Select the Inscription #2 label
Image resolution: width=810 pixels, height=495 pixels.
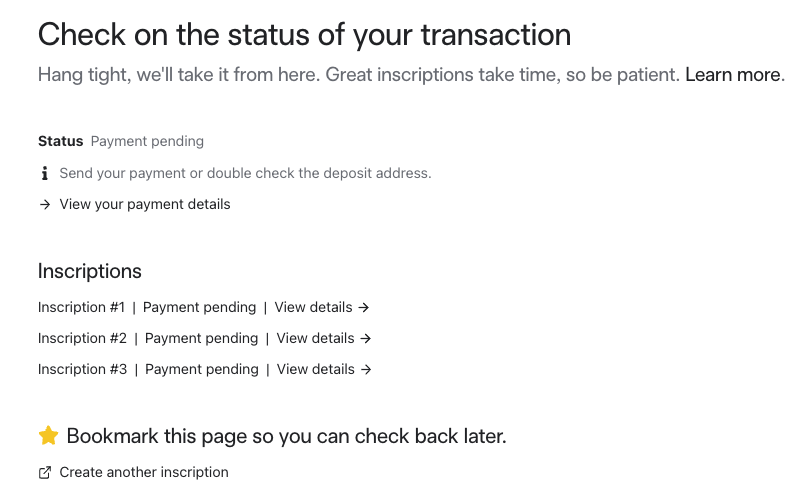pyautogui.click(x=82, y=338)
